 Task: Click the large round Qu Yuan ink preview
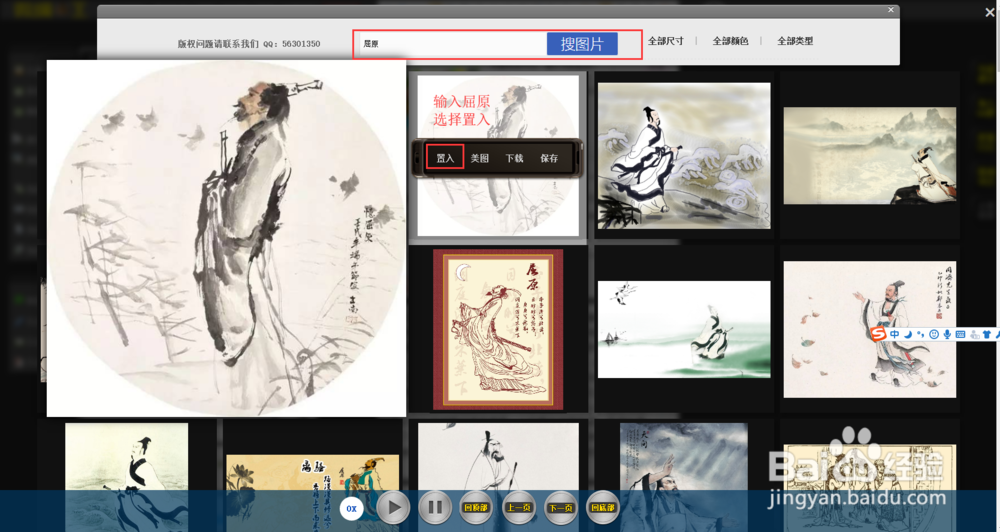226,239
